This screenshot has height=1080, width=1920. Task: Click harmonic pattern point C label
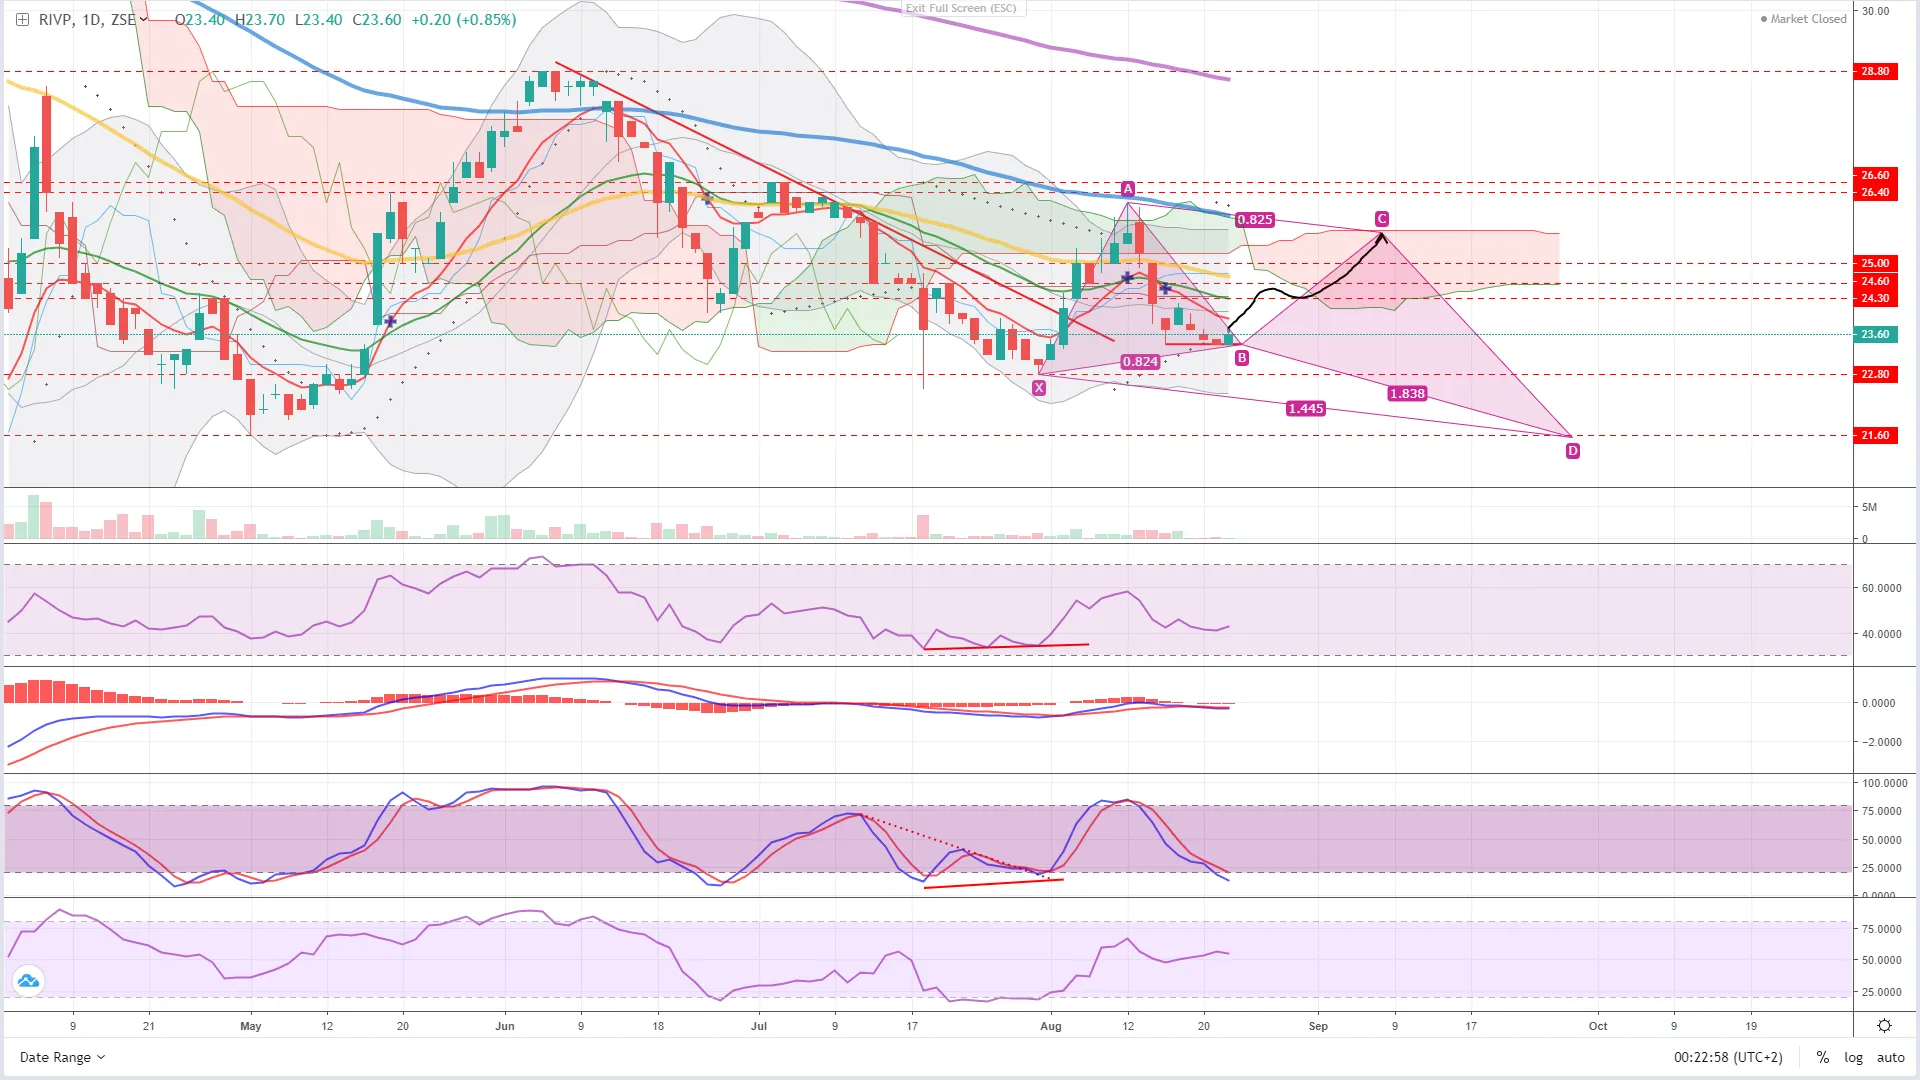[1381, 219]
